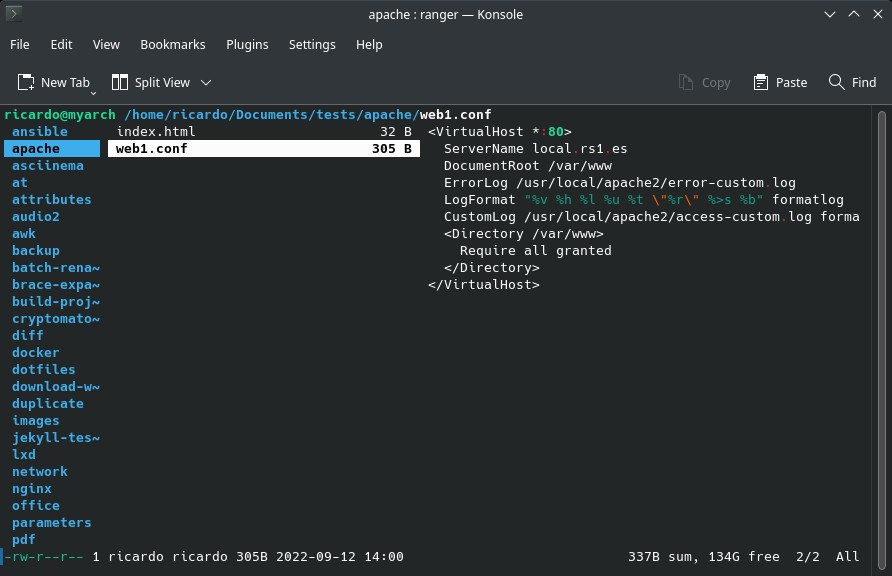Expand the Split View chevron menu

pyautogui.click(x=206, y=83)
